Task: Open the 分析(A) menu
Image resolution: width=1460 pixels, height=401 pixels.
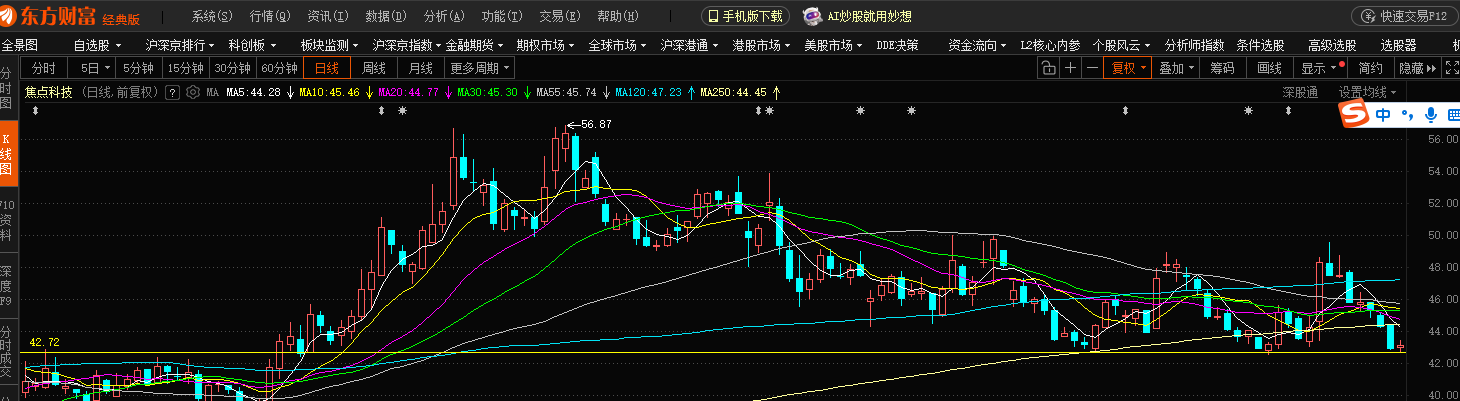Action: tap(444, 17)
